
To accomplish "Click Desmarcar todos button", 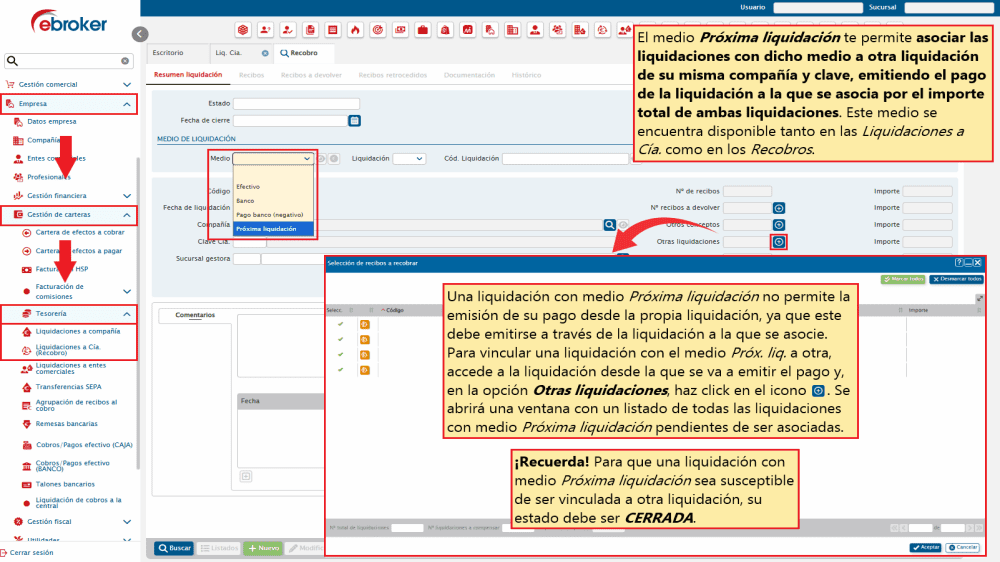I will [956, 279].
